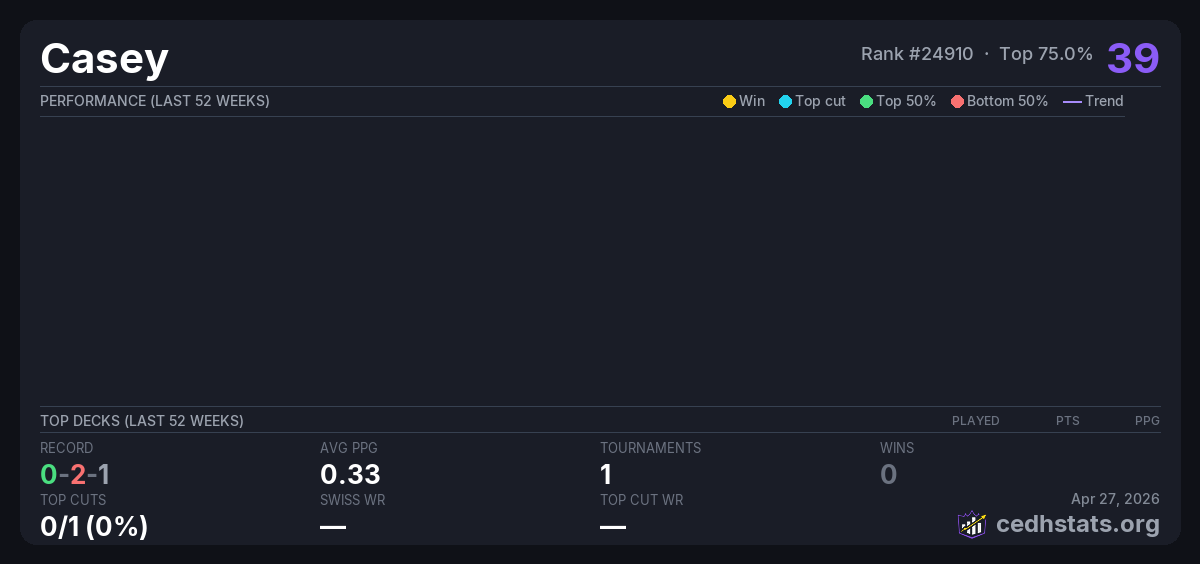Screen dimensions: 1200x564
Task: Sort by the PTS column header
Action: click(x=1067, y=421)
